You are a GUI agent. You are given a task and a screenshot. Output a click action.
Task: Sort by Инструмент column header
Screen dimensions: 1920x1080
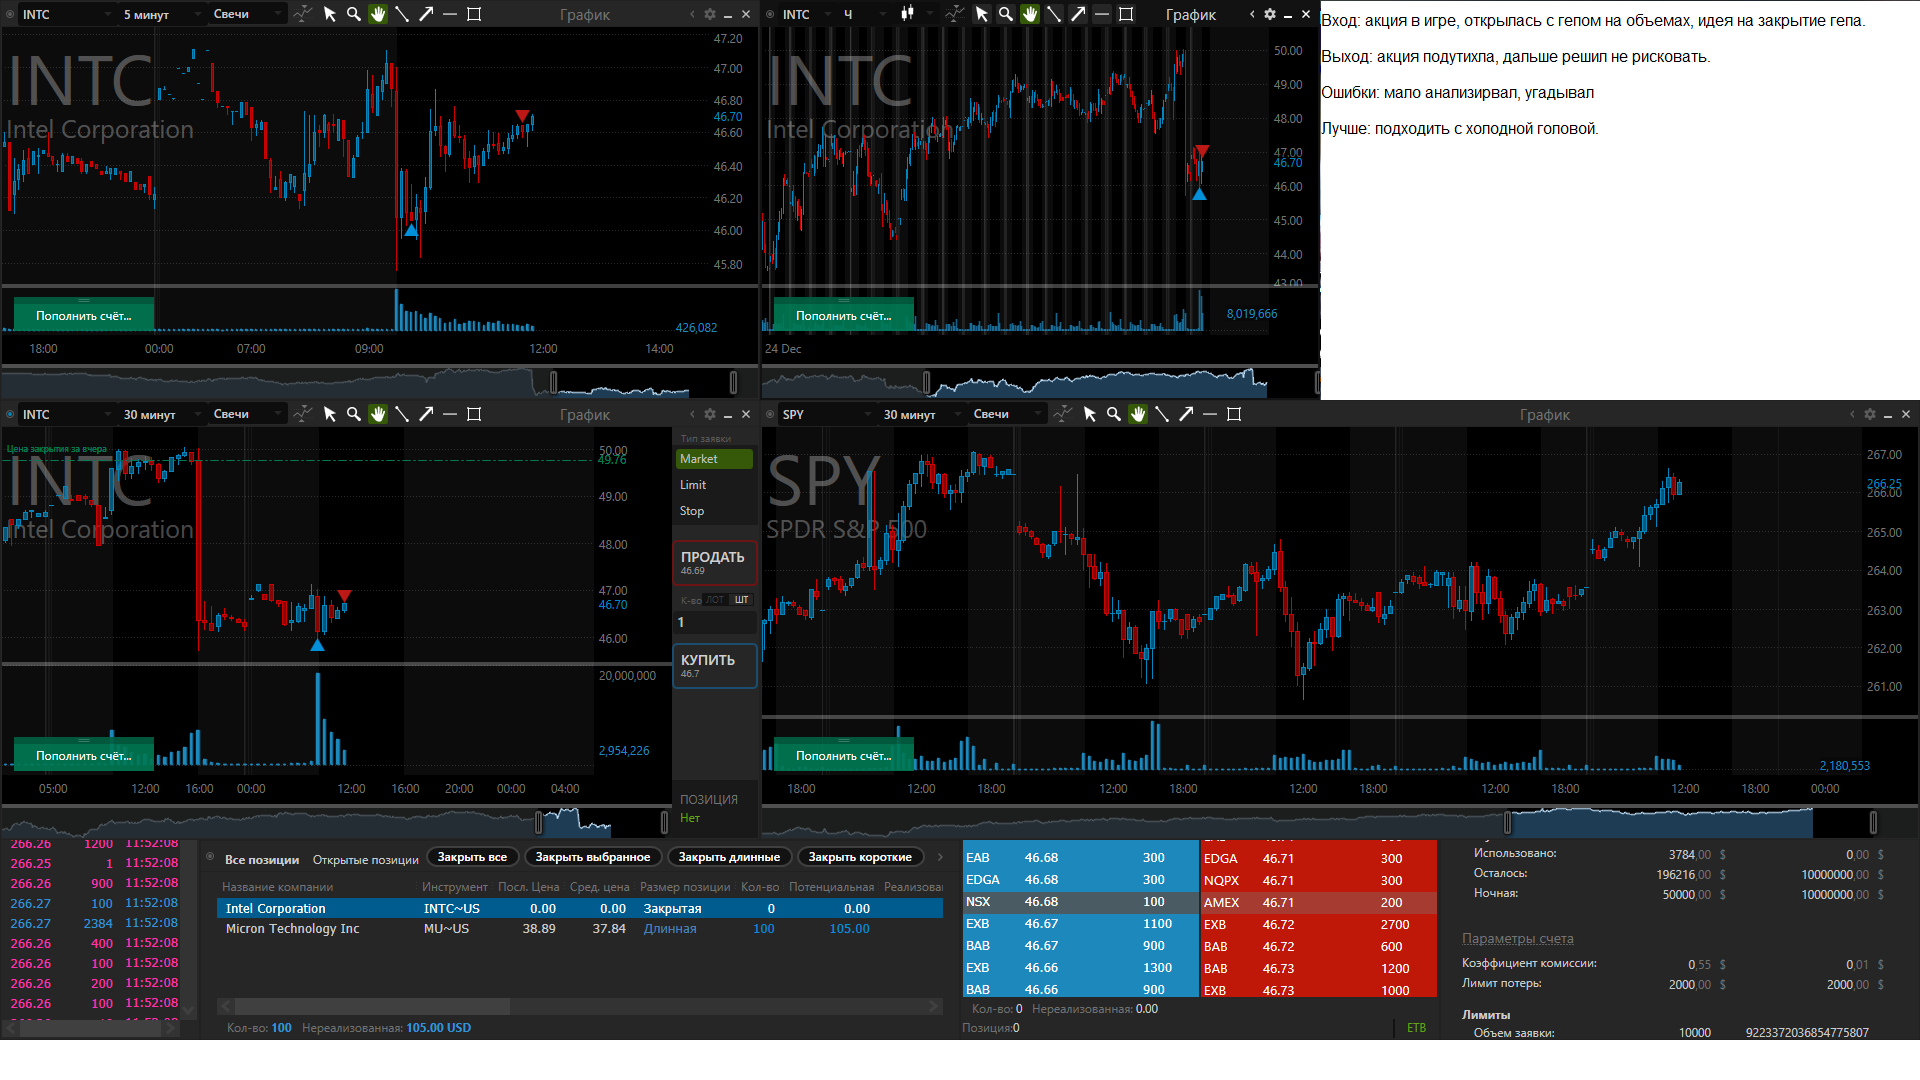tap(454, 887)
